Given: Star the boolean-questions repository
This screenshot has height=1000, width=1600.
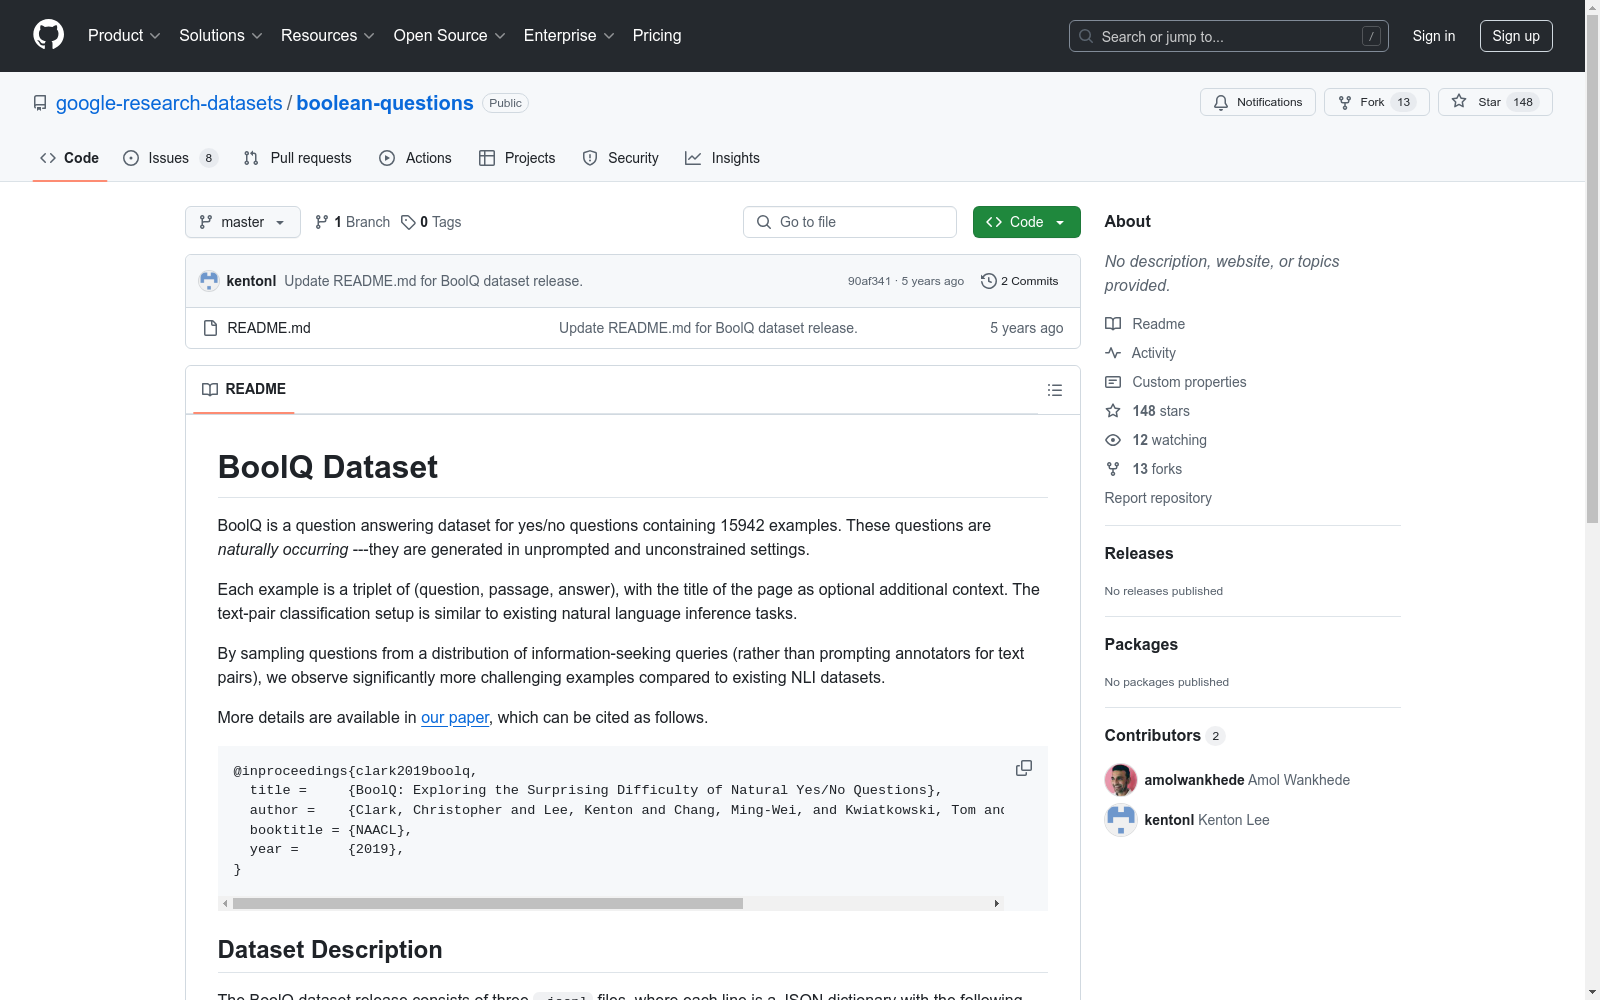Looking at the screenshot, I should pyautogui.click(x=1495, y=102).
